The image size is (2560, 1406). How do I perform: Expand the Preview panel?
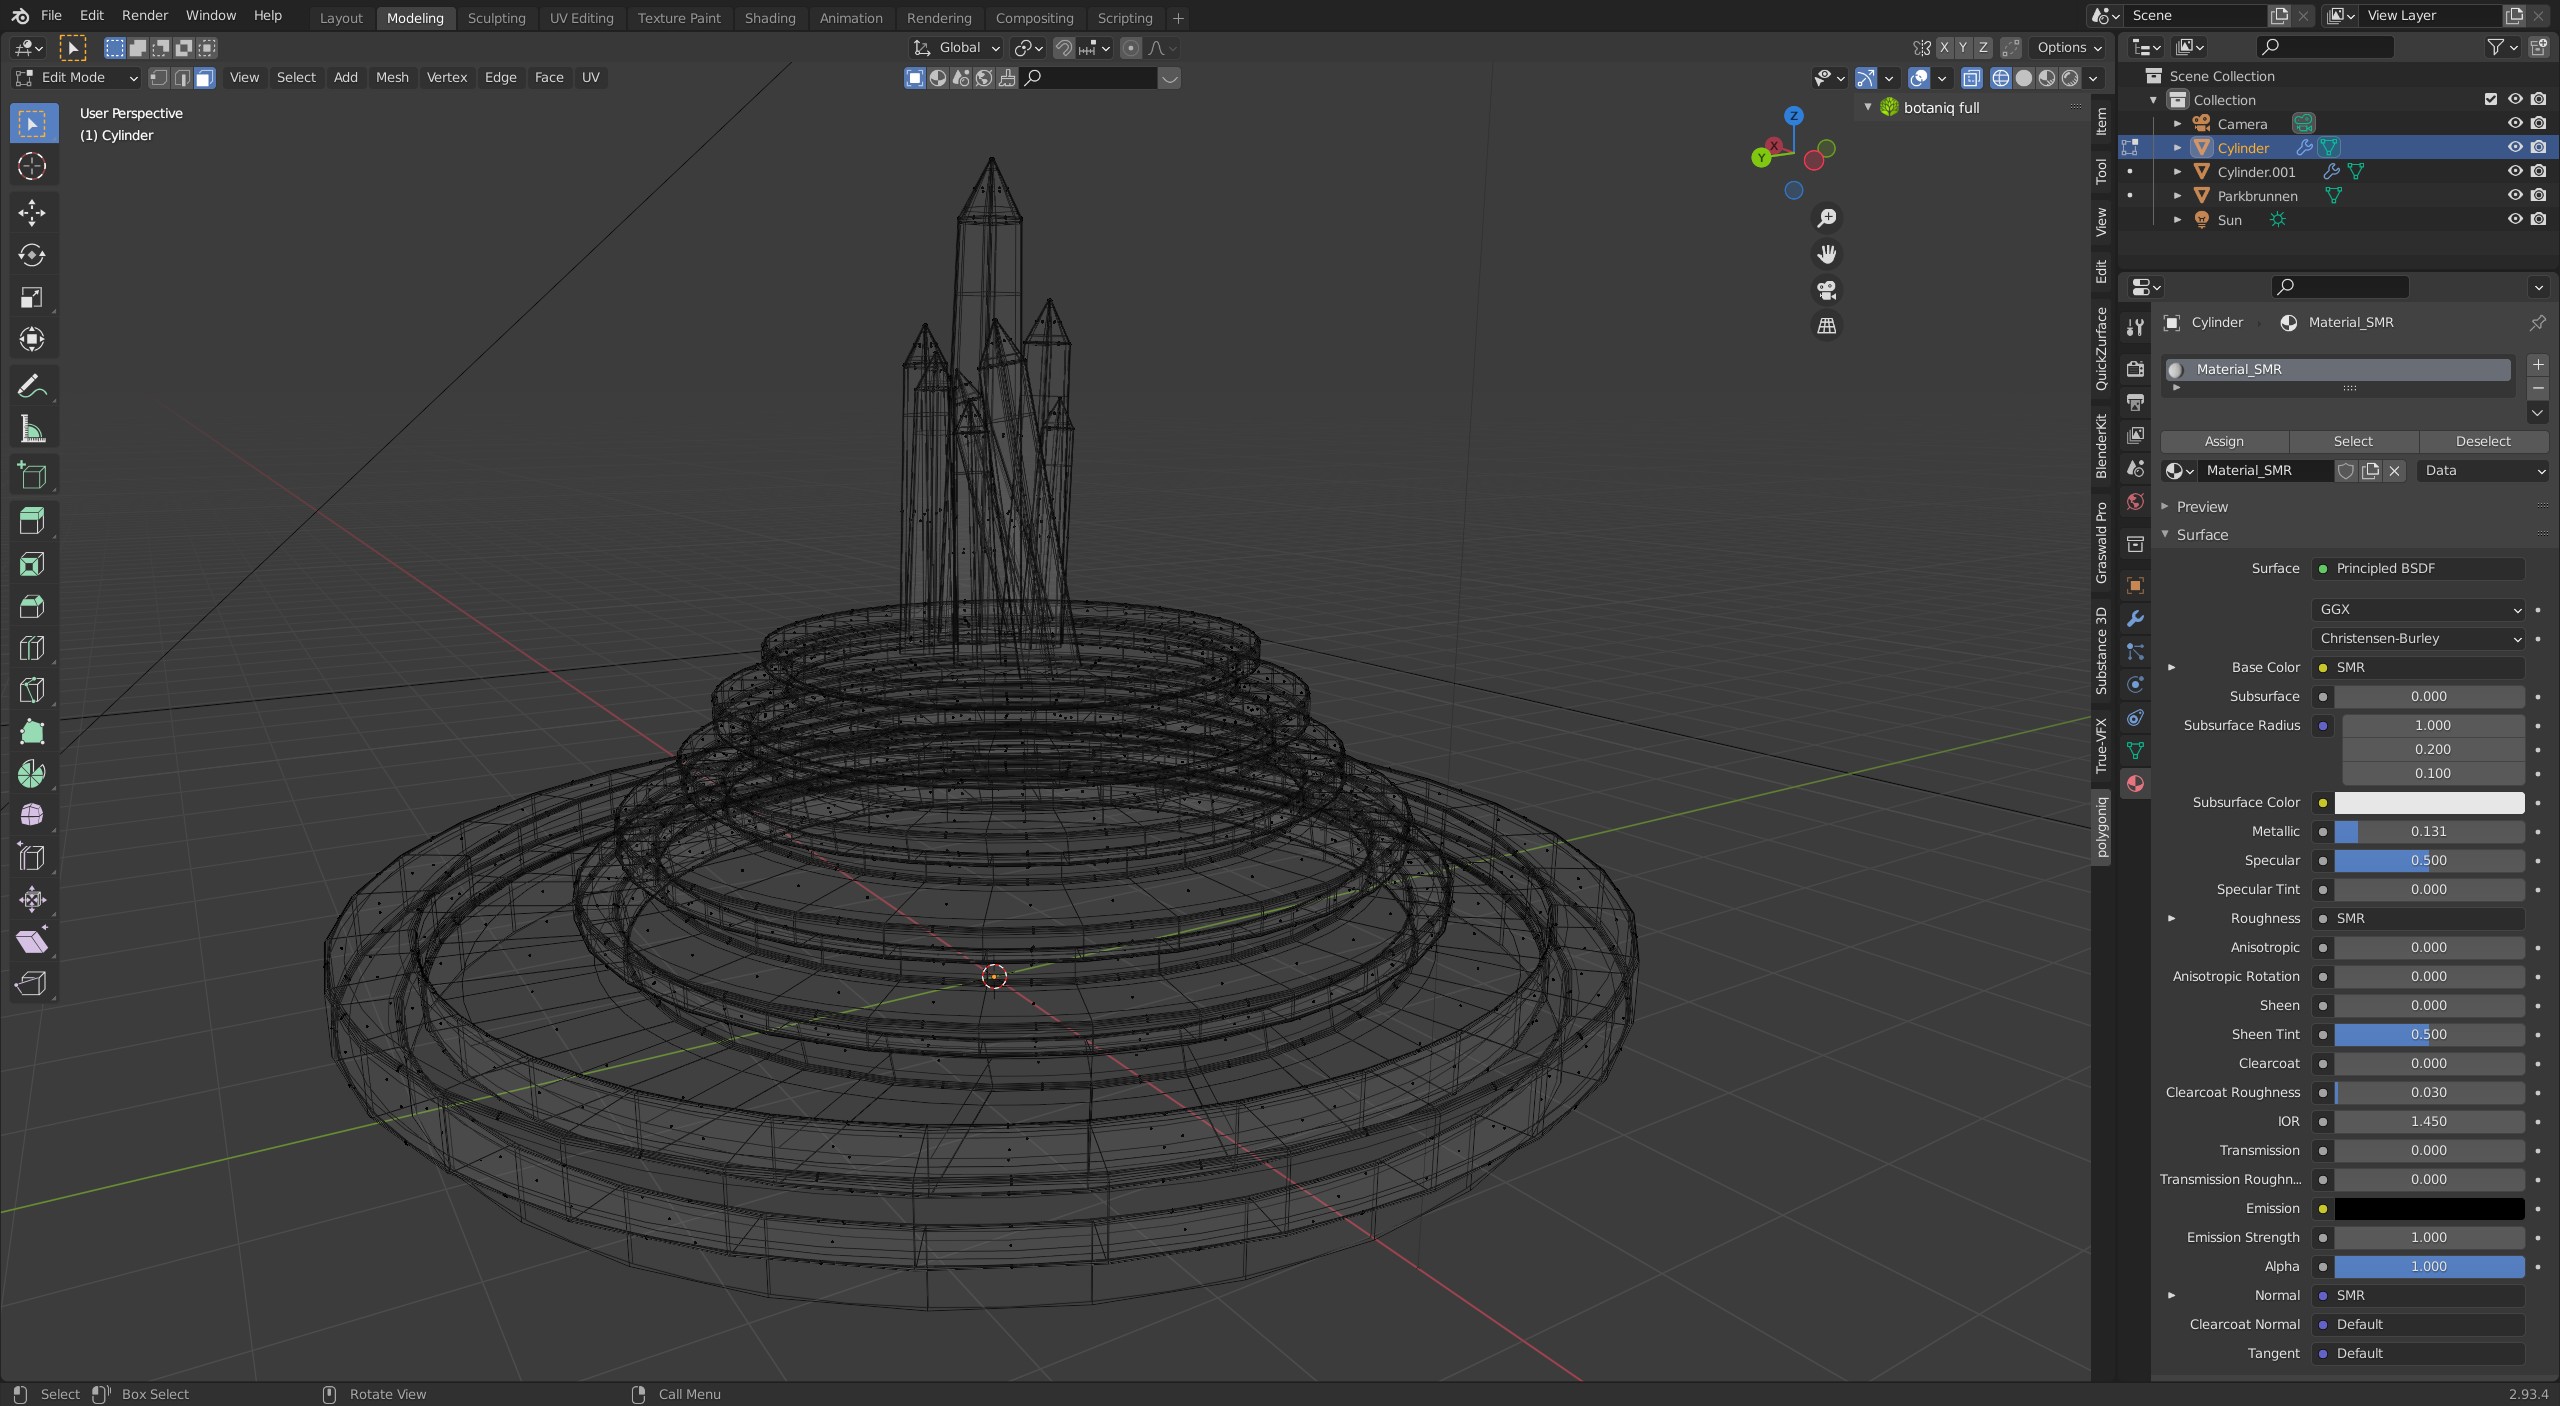pos(2201,507)
